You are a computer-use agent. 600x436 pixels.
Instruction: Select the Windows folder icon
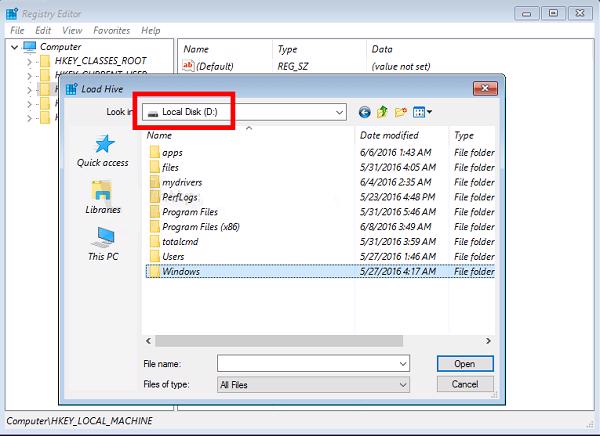pos(155,271)
